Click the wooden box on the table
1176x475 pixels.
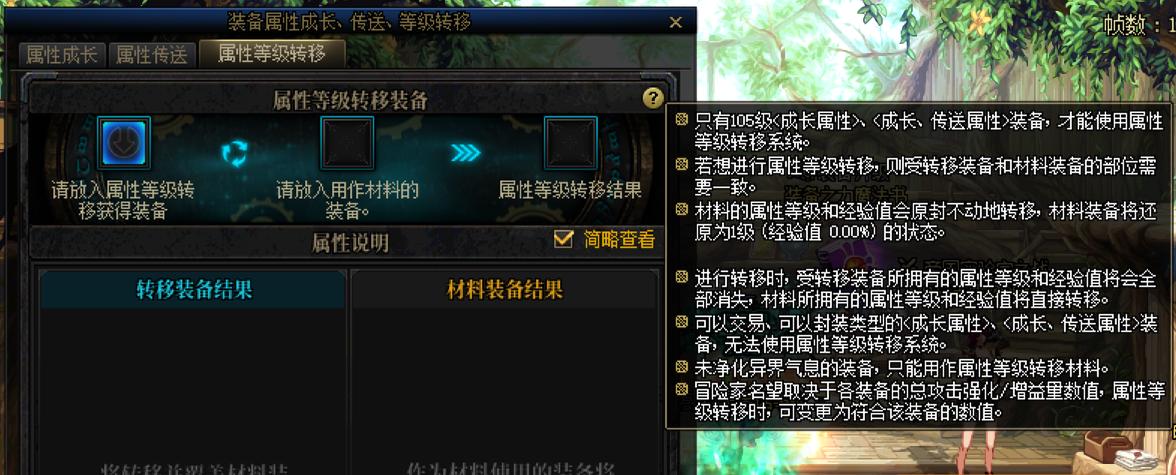coord(1107,446)
